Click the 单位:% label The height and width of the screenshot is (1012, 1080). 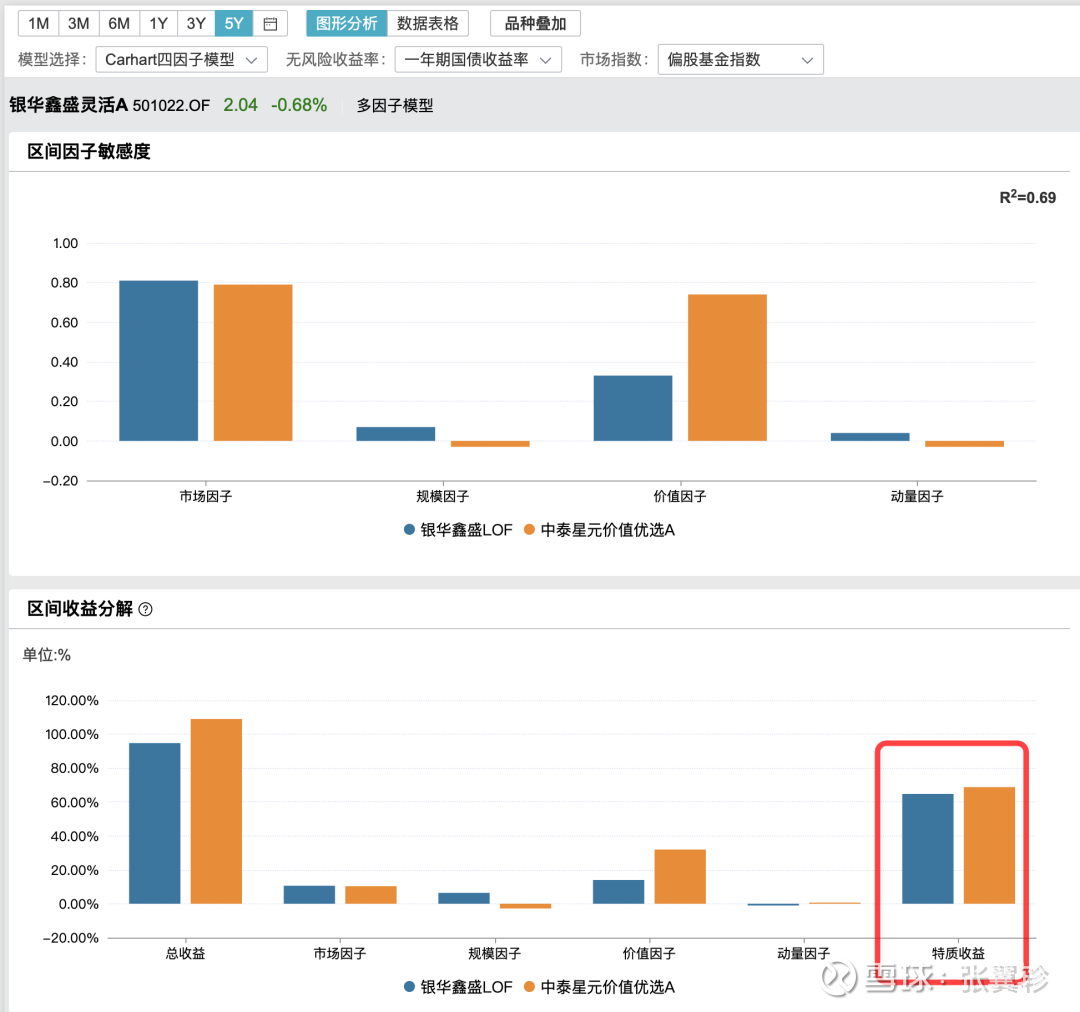[x=47, y=654]
